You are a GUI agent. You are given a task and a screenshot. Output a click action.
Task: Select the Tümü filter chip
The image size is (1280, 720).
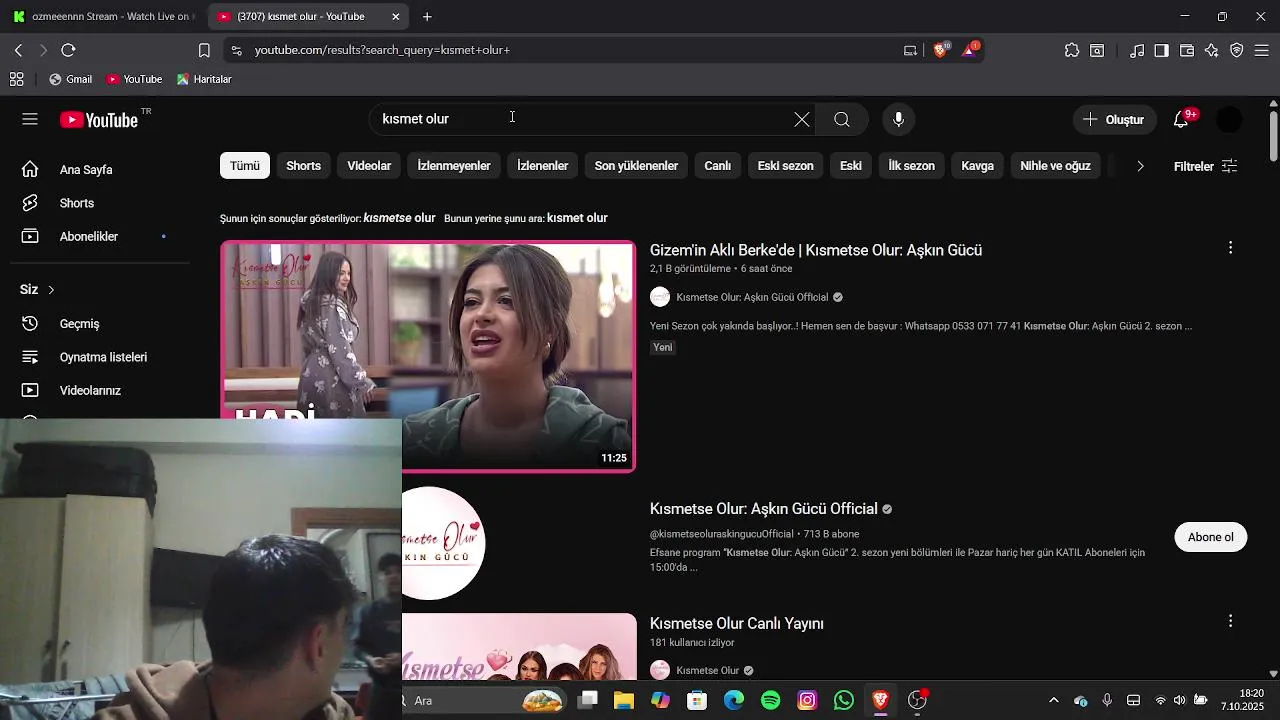pos(245,166)
